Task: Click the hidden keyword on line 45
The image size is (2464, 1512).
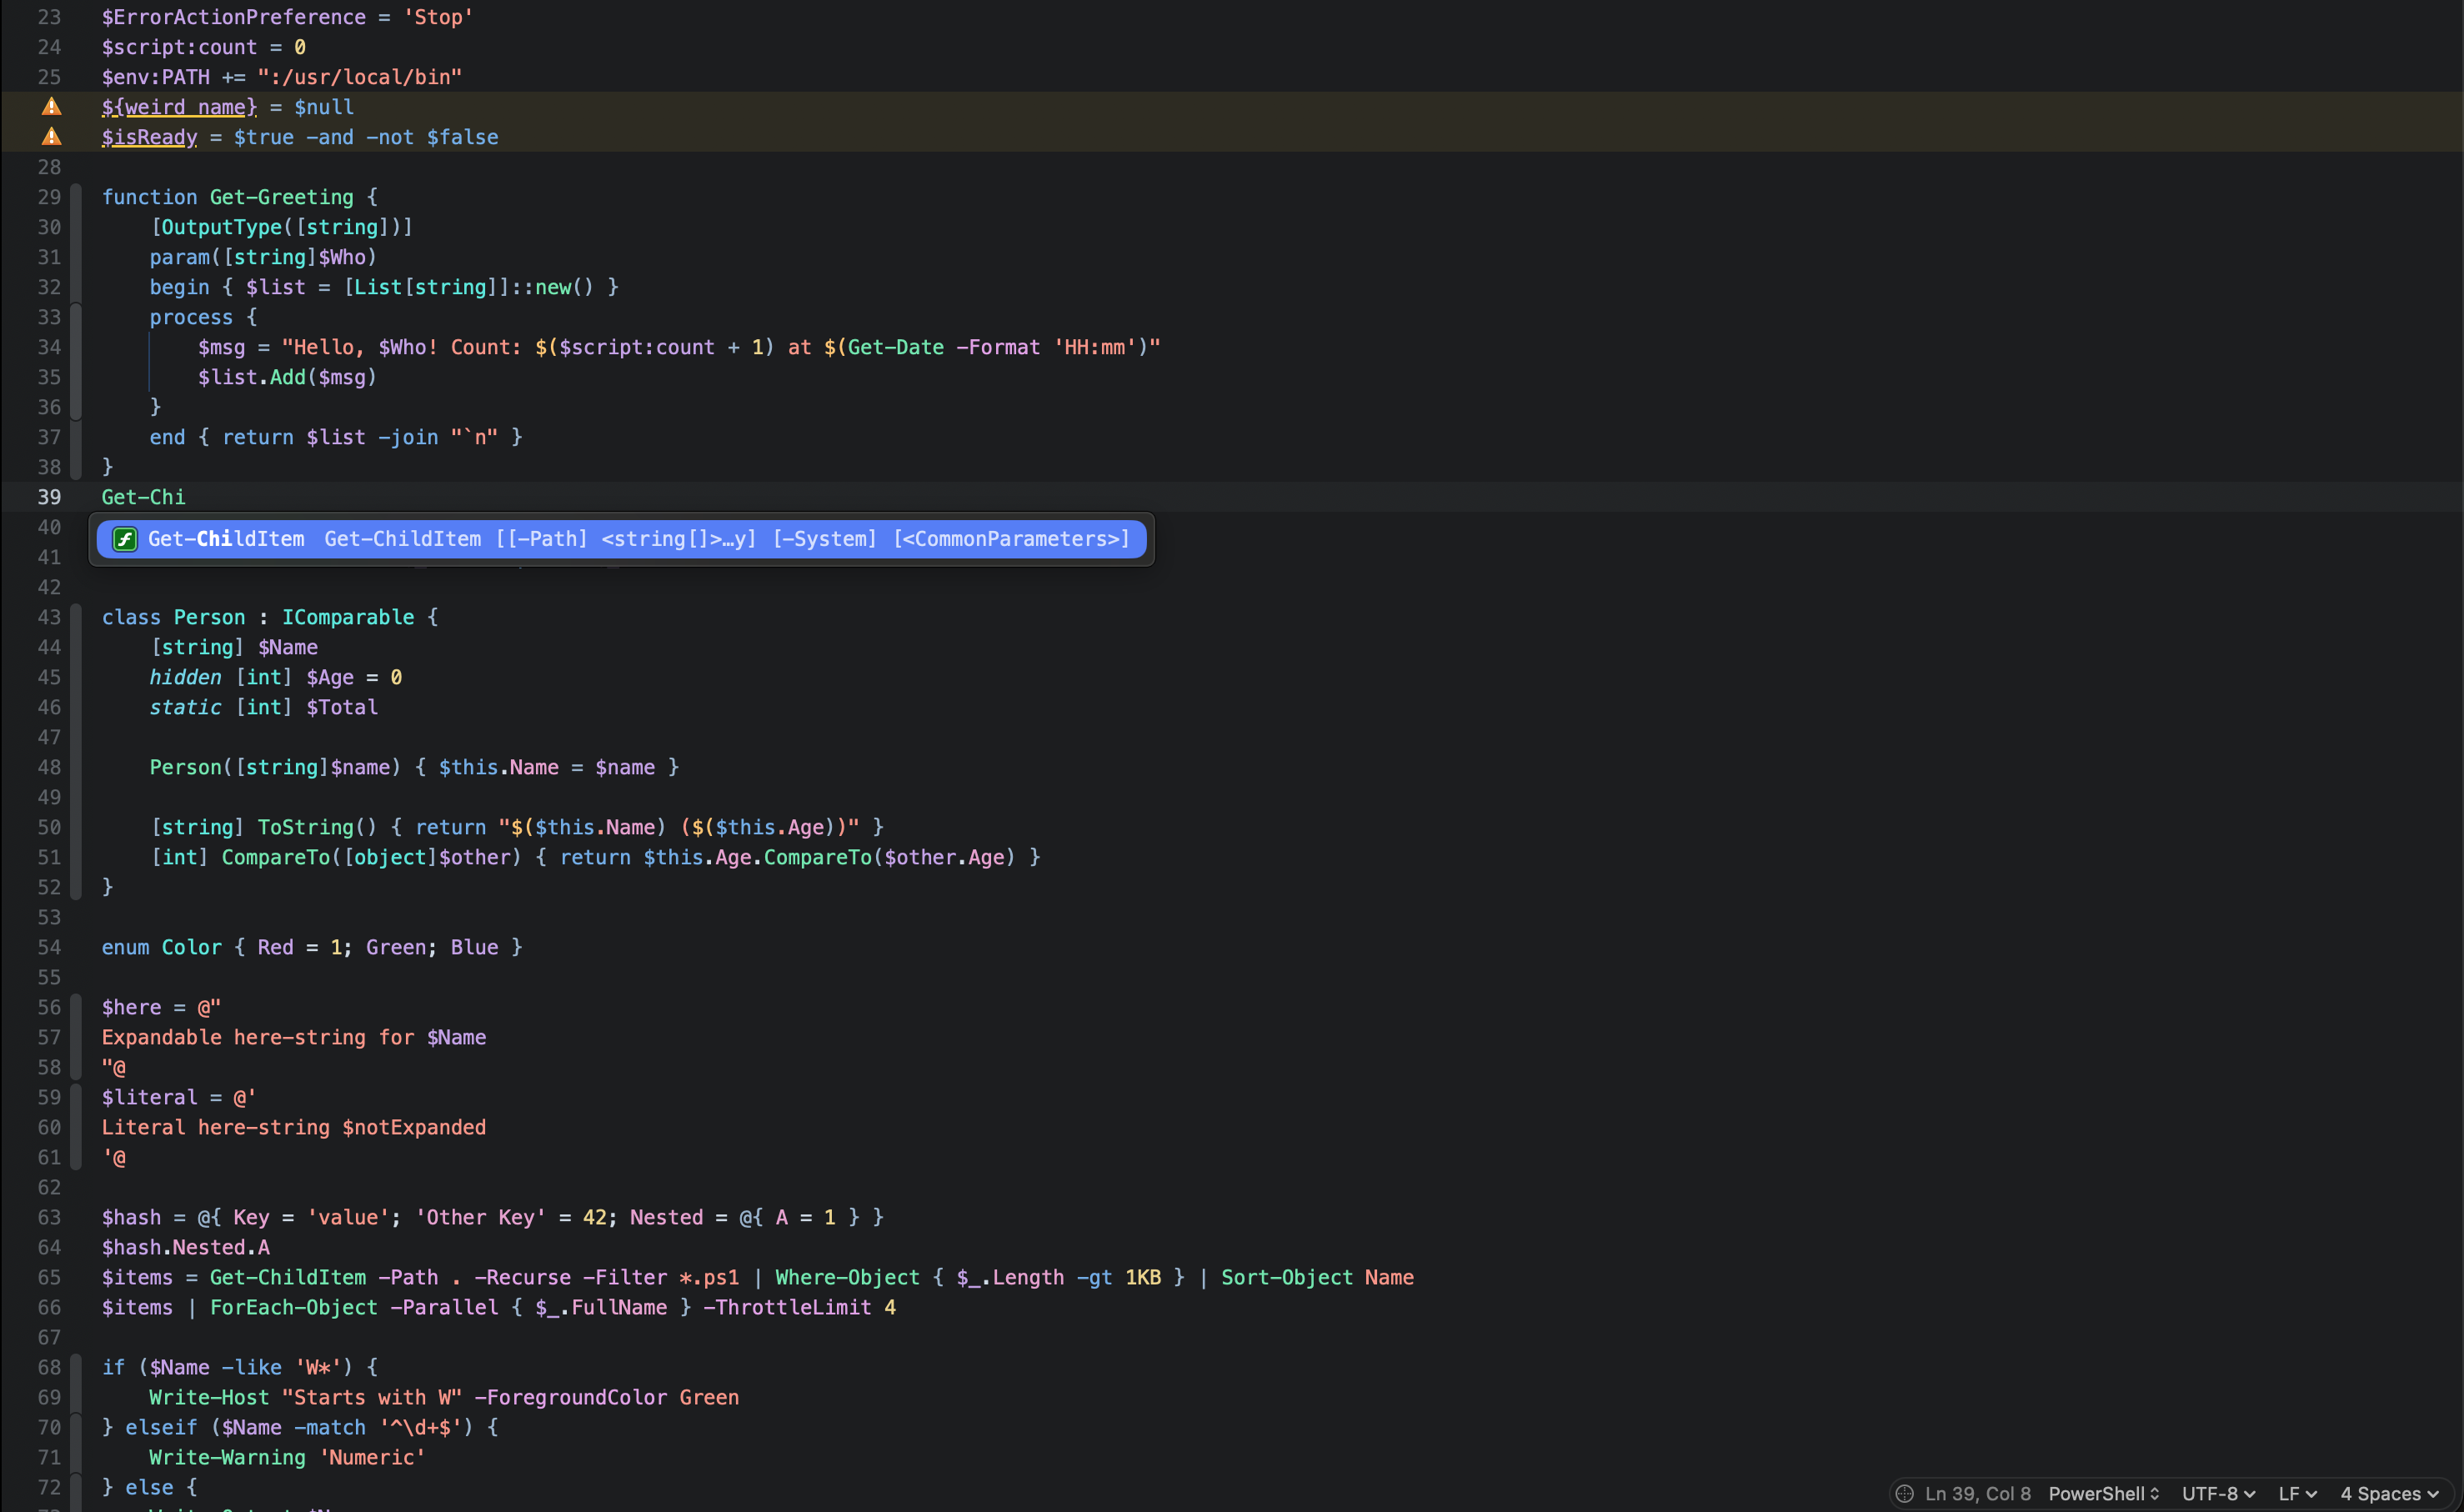Action: [185, 677]
